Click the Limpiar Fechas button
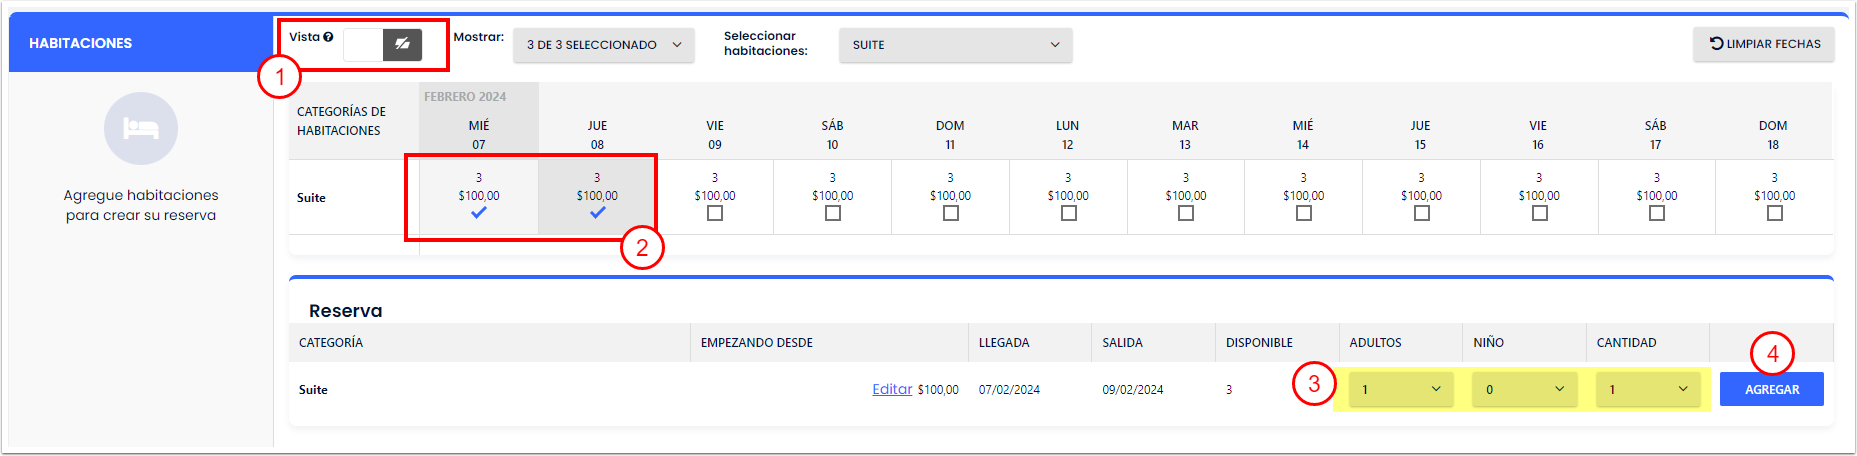The width and height of the screenshot is (1857, 456). [x=1764, y=44]
